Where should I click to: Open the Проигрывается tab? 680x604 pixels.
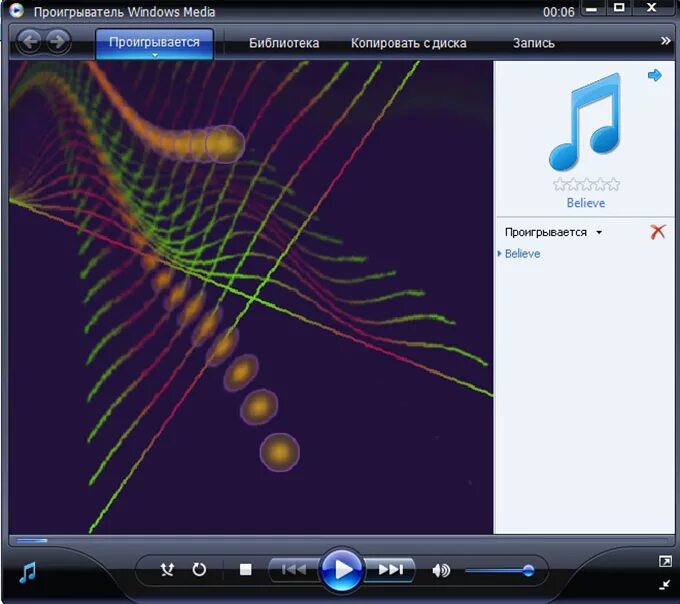point(154,42)
